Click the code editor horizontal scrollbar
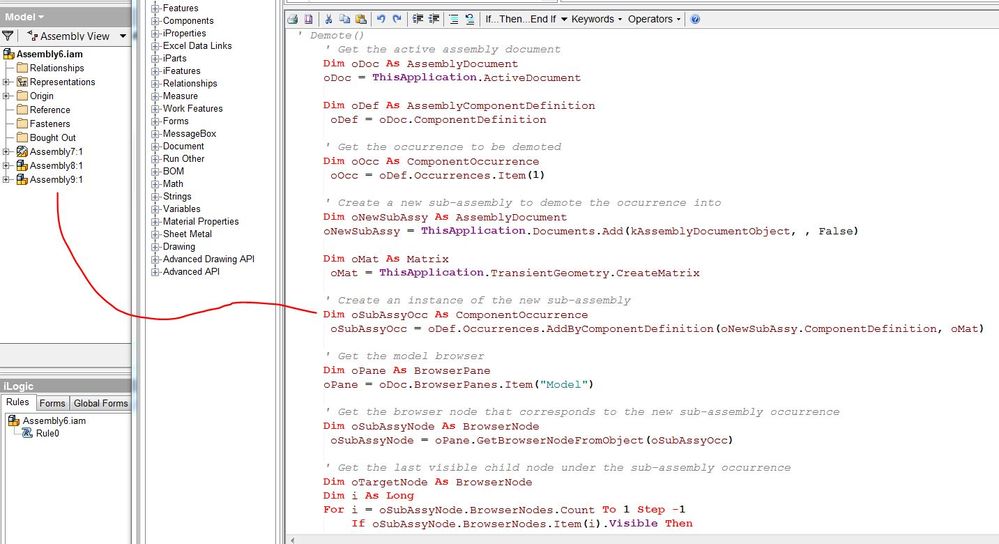Image resolution: width=999 pixels, height=544 pixels. (642, 540)
